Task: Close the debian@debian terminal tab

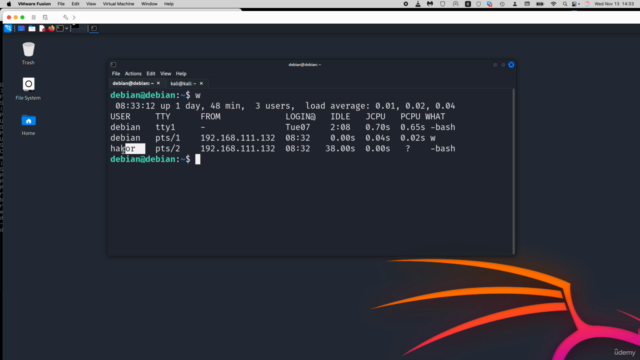Action: [x=158, y=83]
